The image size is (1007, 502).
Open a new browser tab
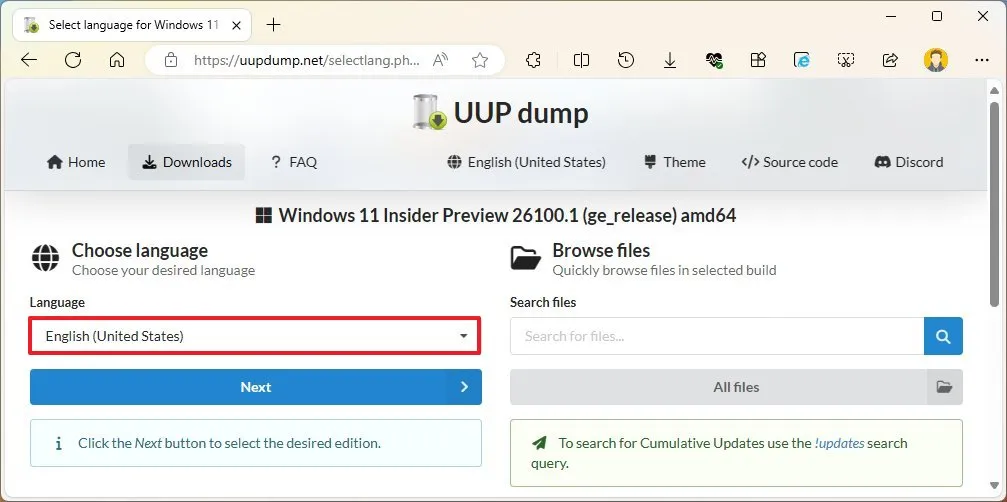(274, 25)
